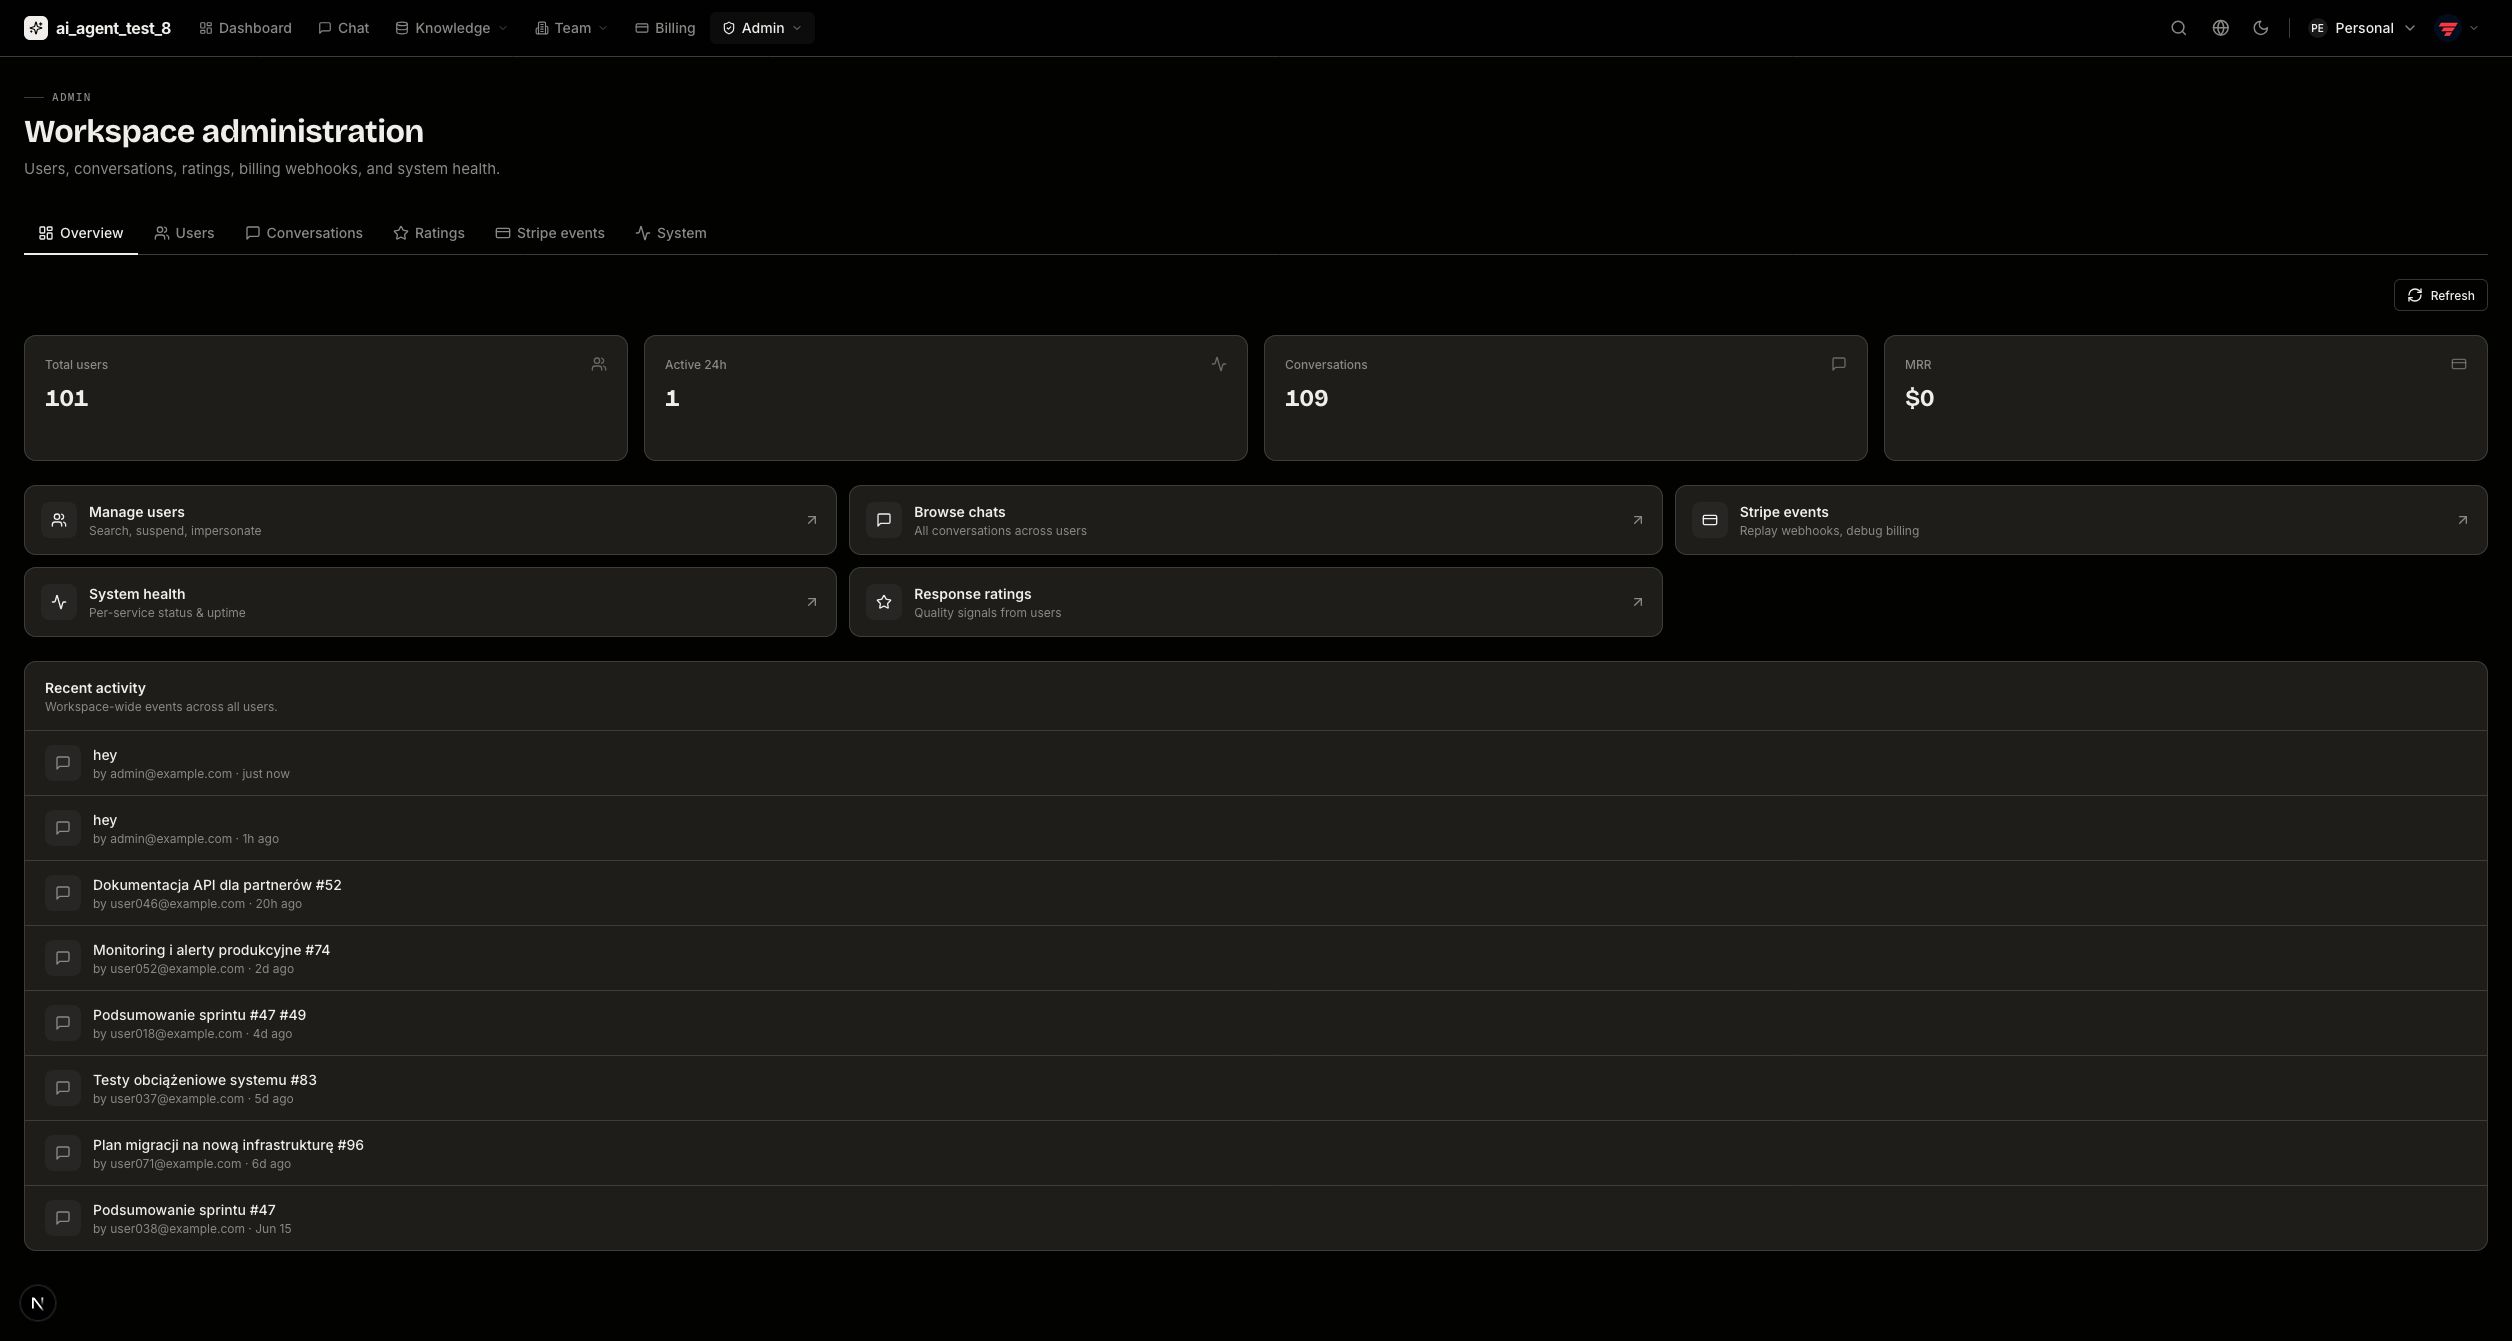2512x1341 pixels.
Task: Click the Total users value 101
Action: pos(66,398)
